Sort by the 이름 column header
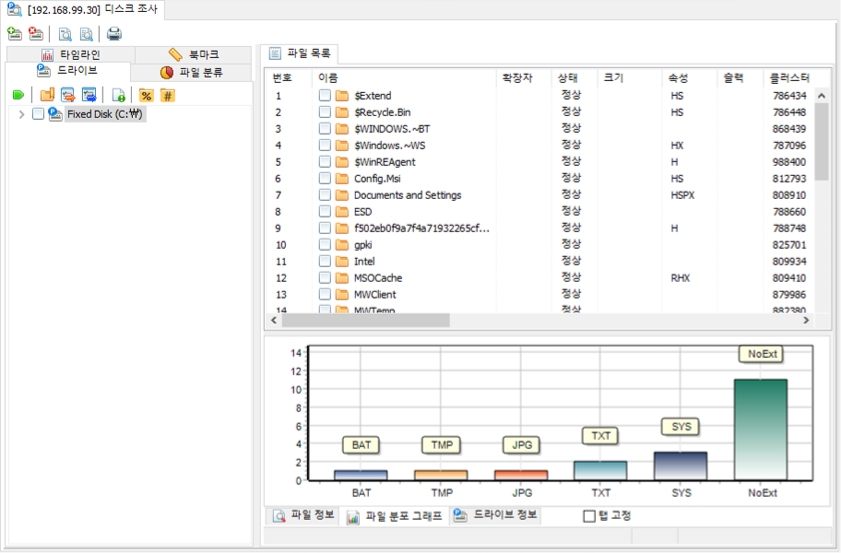This screenshot has height=553, width=841. point(404,78)
